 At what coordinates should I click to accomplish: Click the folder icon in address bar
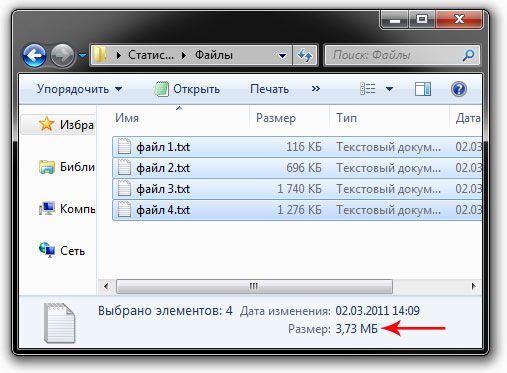pyautogui.click(x=100, y=55)
